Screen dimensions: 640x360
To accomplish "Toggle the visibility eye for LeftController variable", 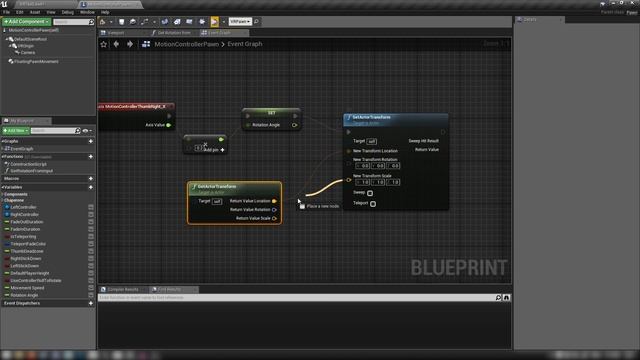I will click(91, 207).
